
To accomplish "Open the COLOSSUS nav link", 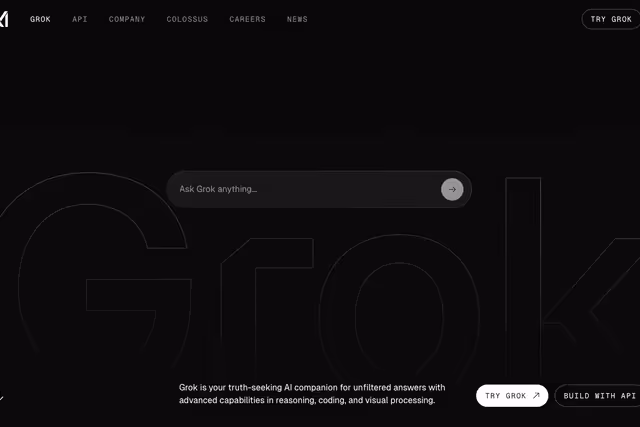I will point(187,19).
